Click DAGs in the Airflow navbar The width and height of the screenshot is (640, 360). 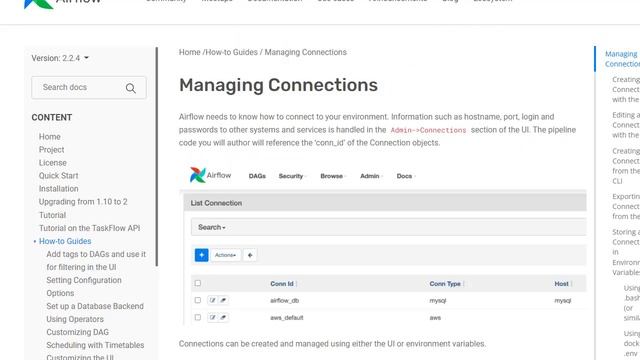click(x=257, y=176)
